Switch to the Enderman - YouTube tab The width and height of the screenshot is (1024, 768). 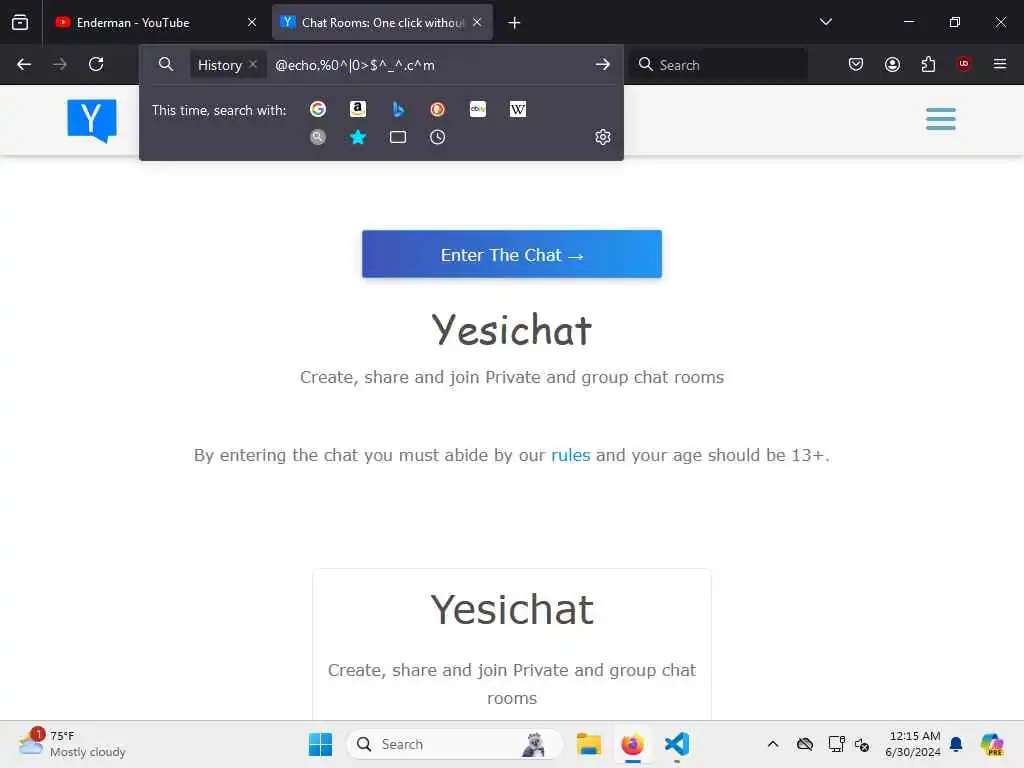(x=157, y=23)
